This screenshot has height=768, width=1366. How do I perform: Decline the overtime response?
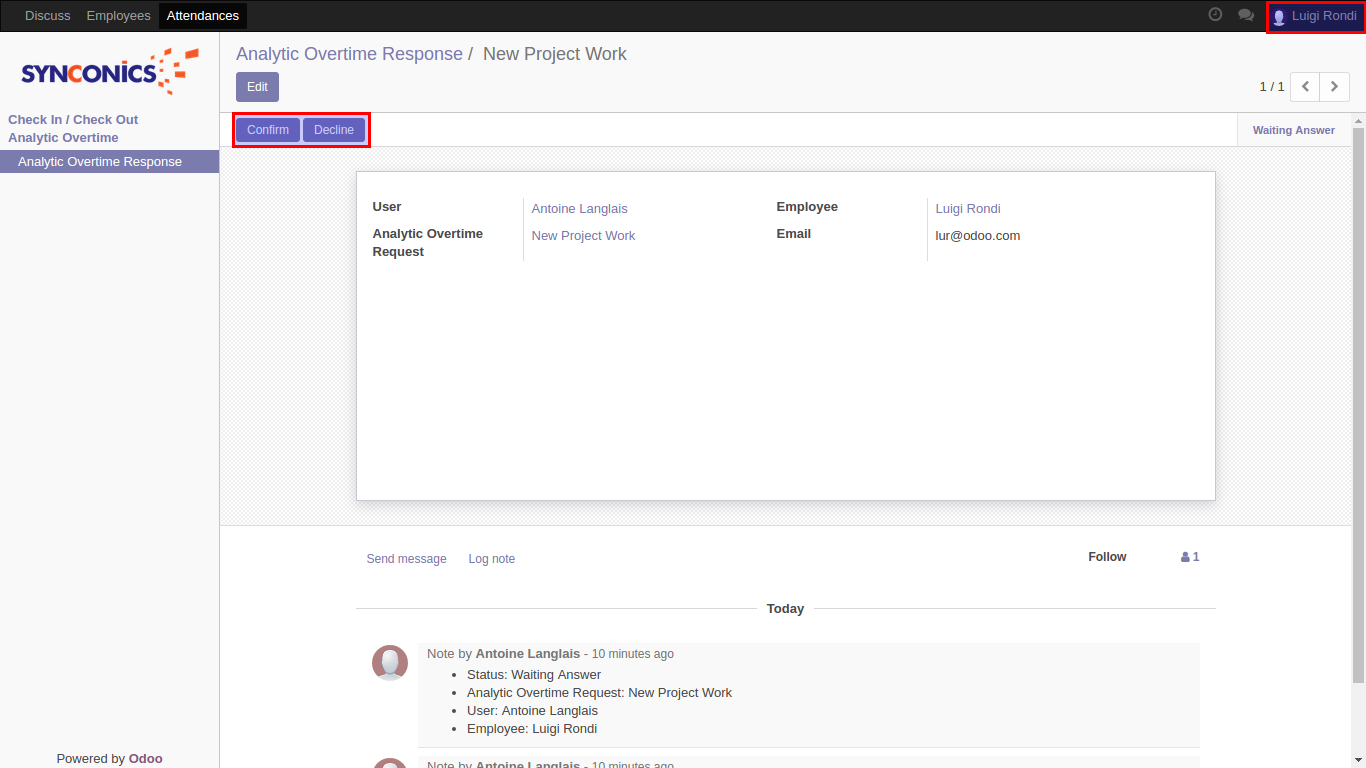tap(334, 130)
